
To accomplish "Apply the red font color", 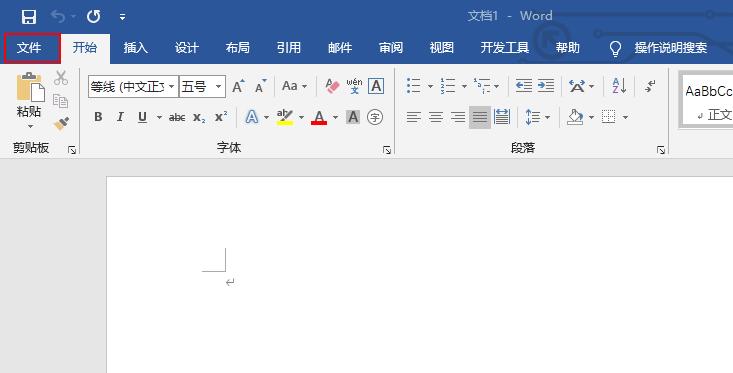I will click(319, 117).
